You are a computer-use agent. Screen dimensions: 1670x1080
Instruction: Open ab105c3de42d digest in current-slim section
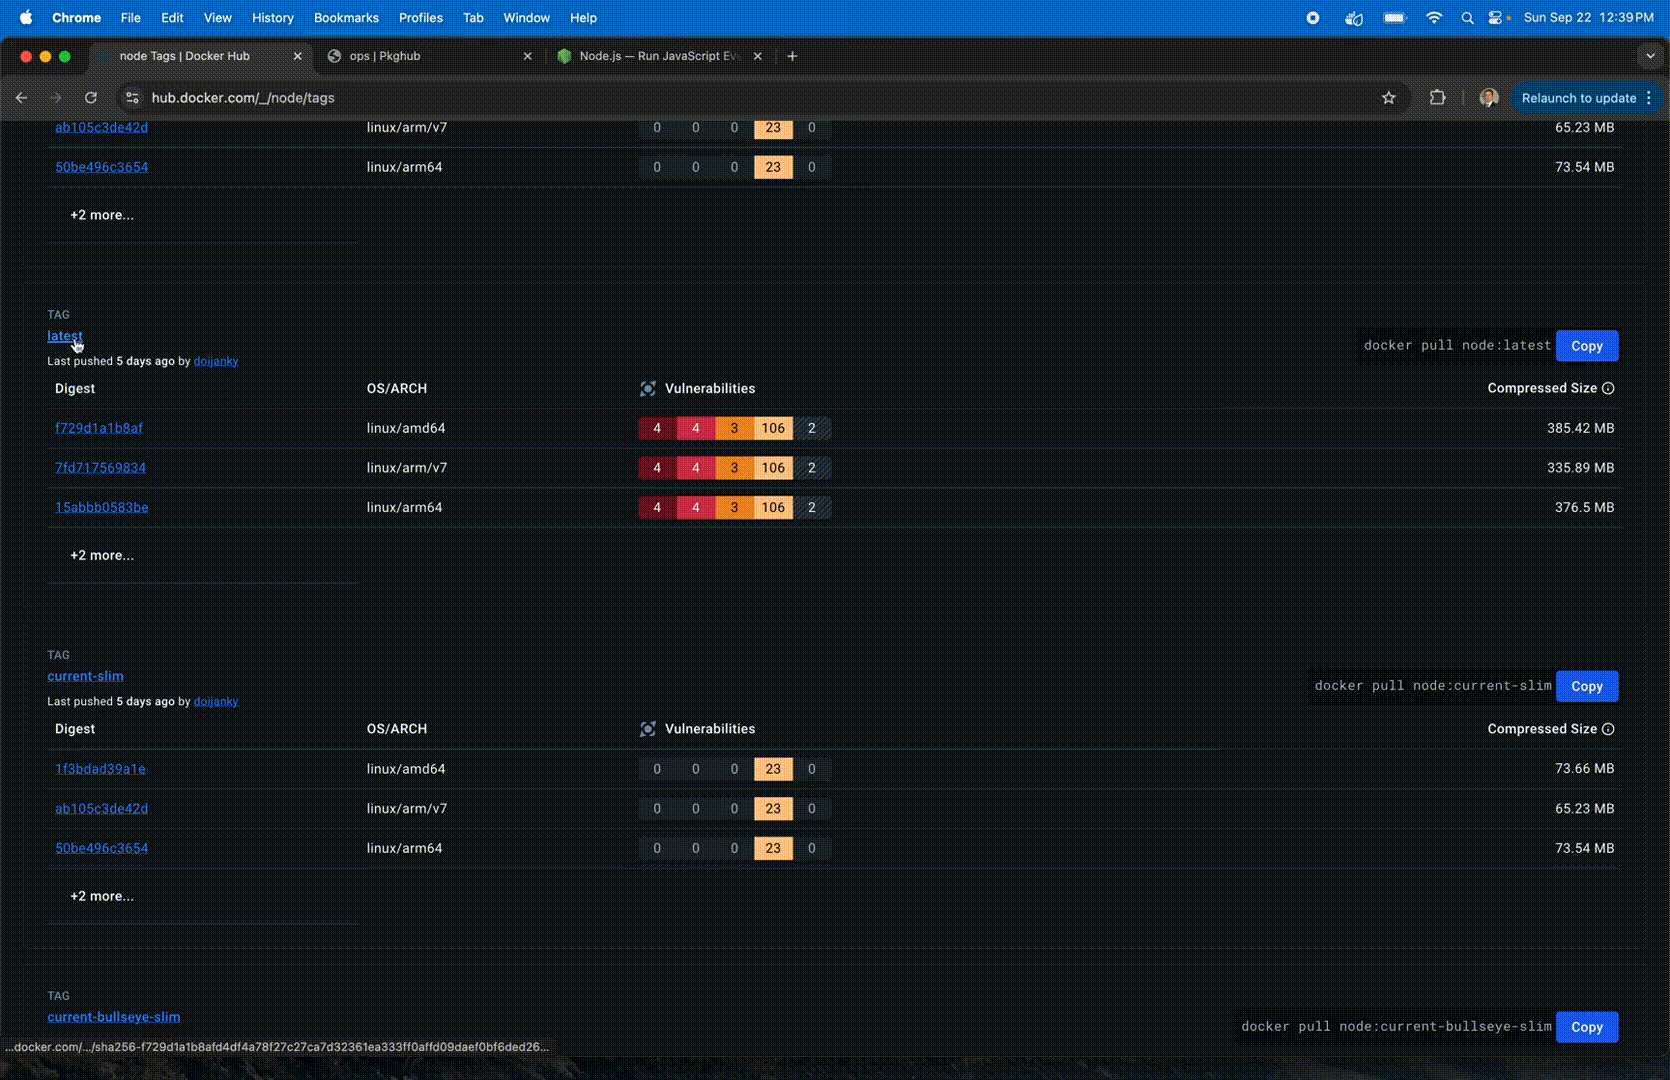(101, 808)
